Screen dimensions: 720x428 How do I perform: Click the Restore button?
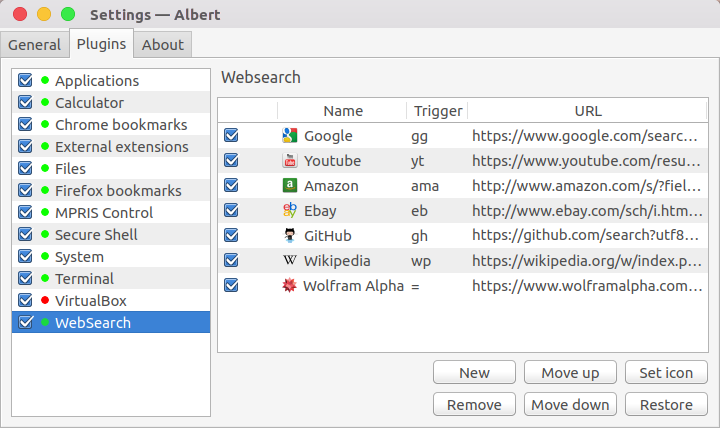(x=666, y=405)
